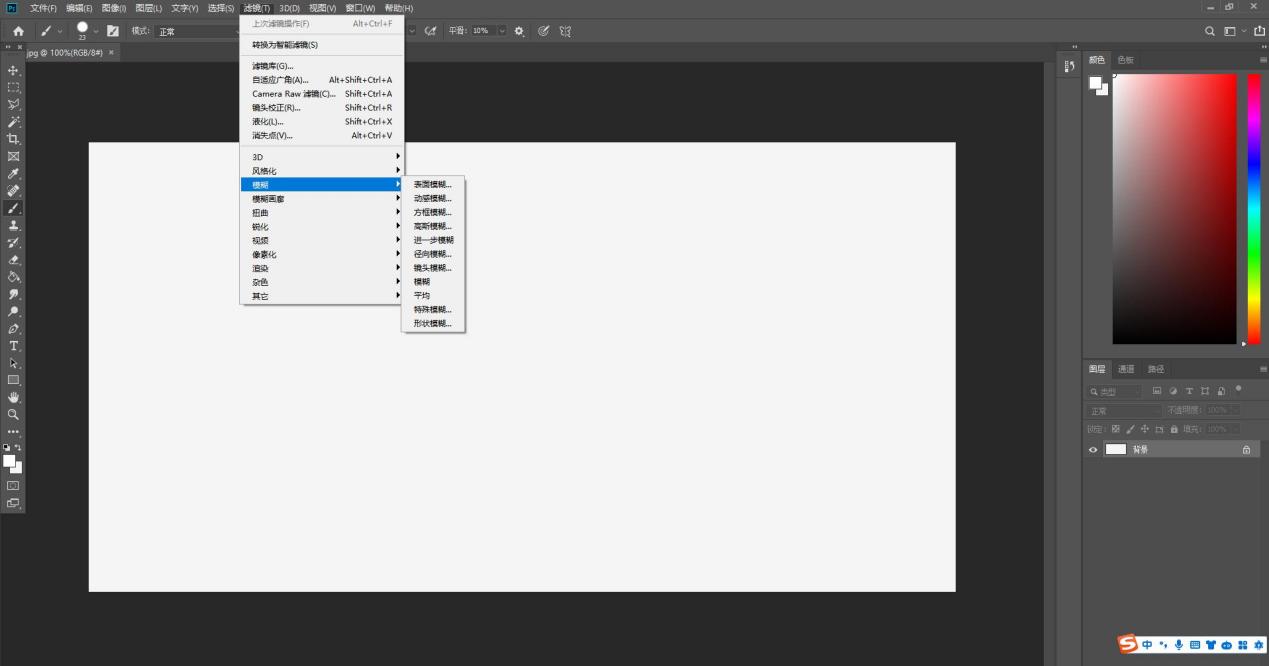Open the layer blend mode 正常 dropdown
1269x666 pixels.
tap(1125, 410)
